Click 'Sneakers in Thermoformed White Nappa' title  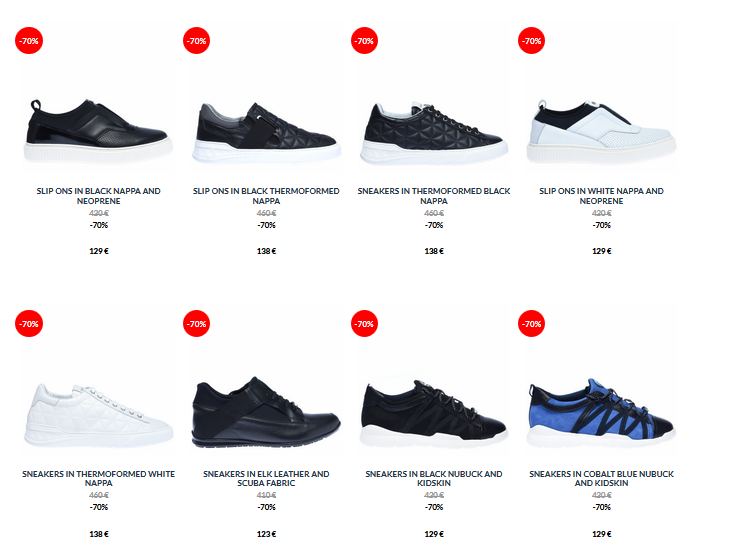click(98, 478)
